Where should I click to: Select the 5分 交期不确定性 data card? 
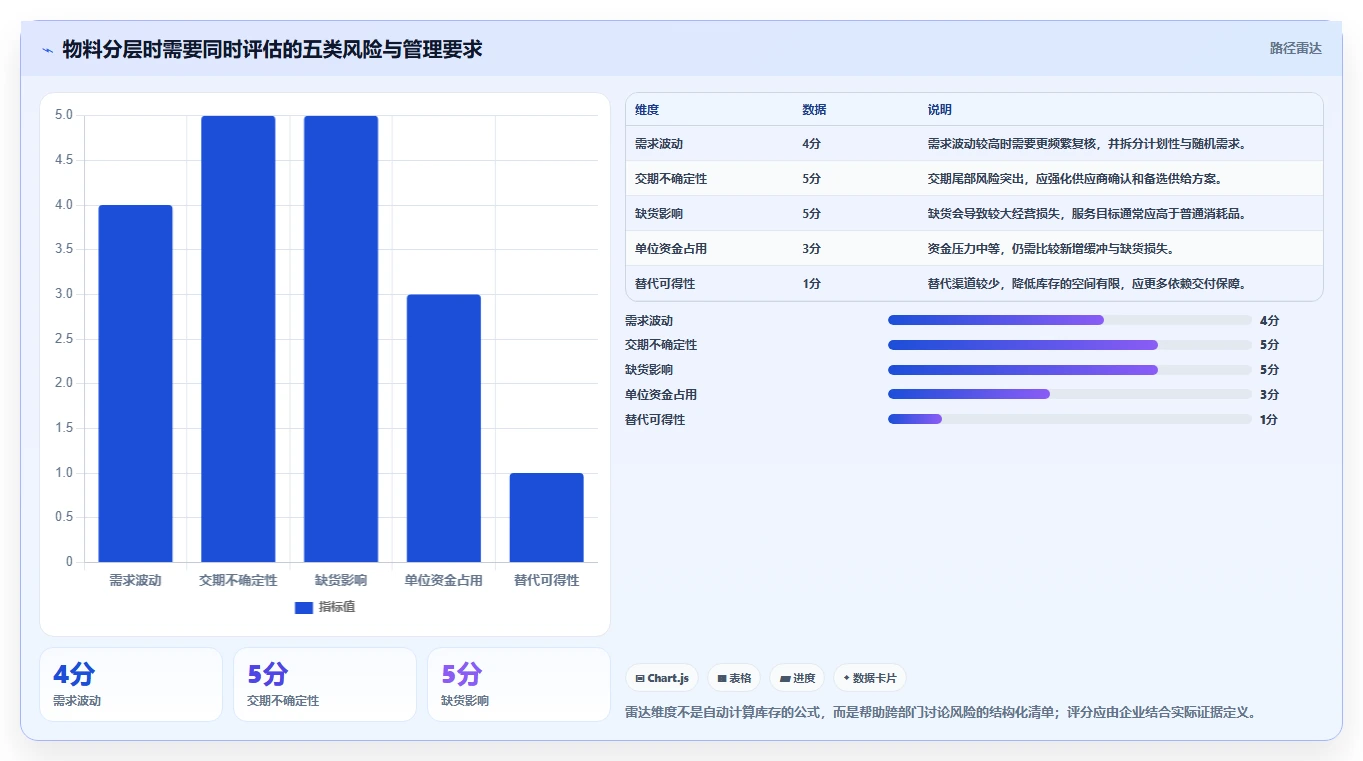[325, 684]
